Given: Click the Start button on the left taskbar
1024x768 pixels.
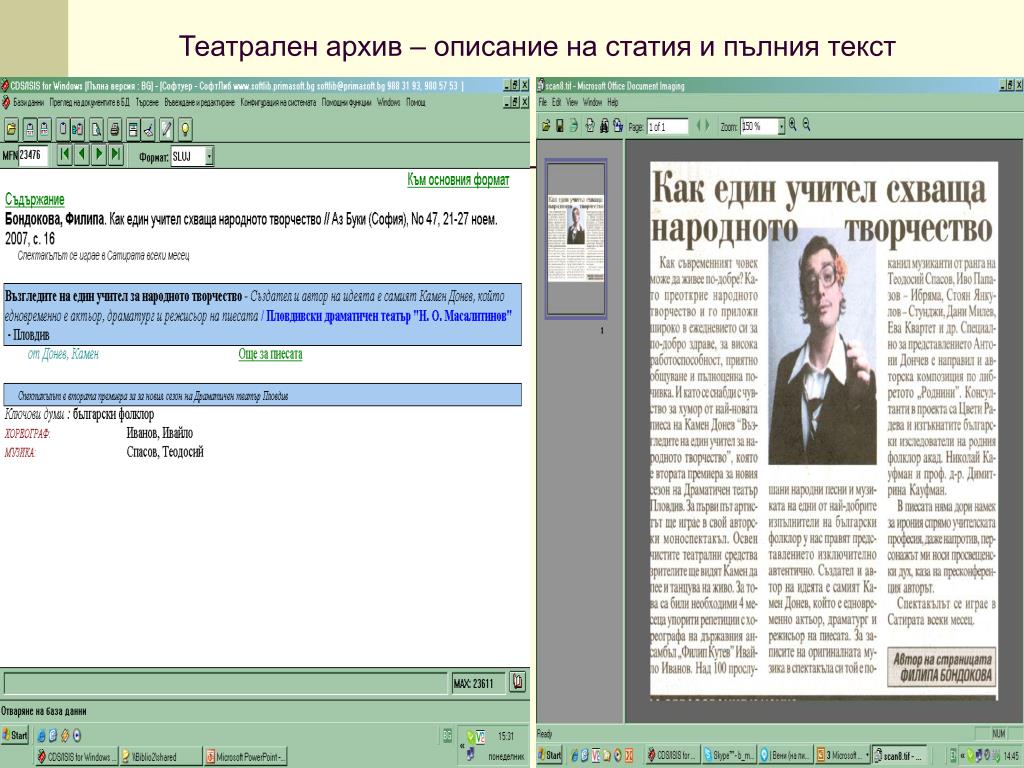Looking at the screenshot, I should point(15,735).
